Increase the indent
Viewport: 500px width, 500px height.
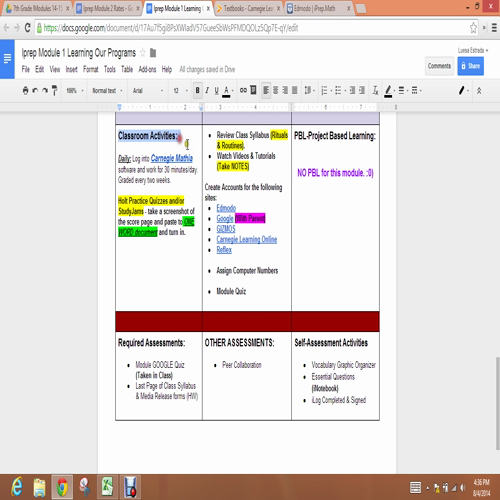point(362,90)
